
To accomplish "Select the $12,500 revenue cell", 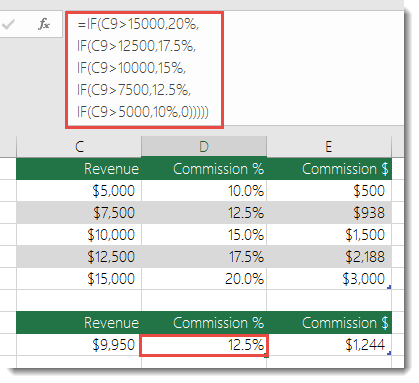I will [79, 257].
